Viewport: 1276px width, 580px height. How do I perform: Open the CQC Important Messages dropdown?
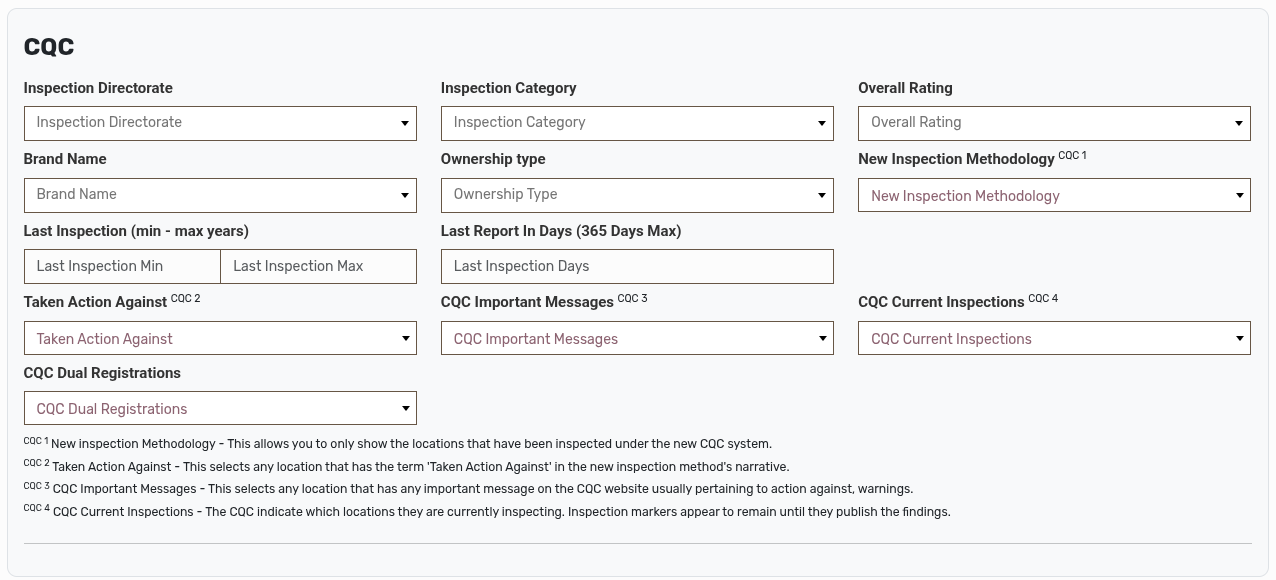click(x=637, y=338)
